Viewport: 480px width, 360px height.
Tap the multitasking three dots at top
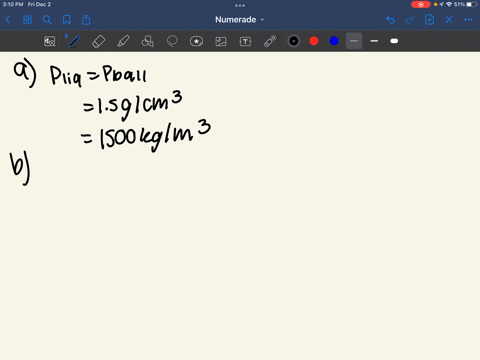coord(240,5)
